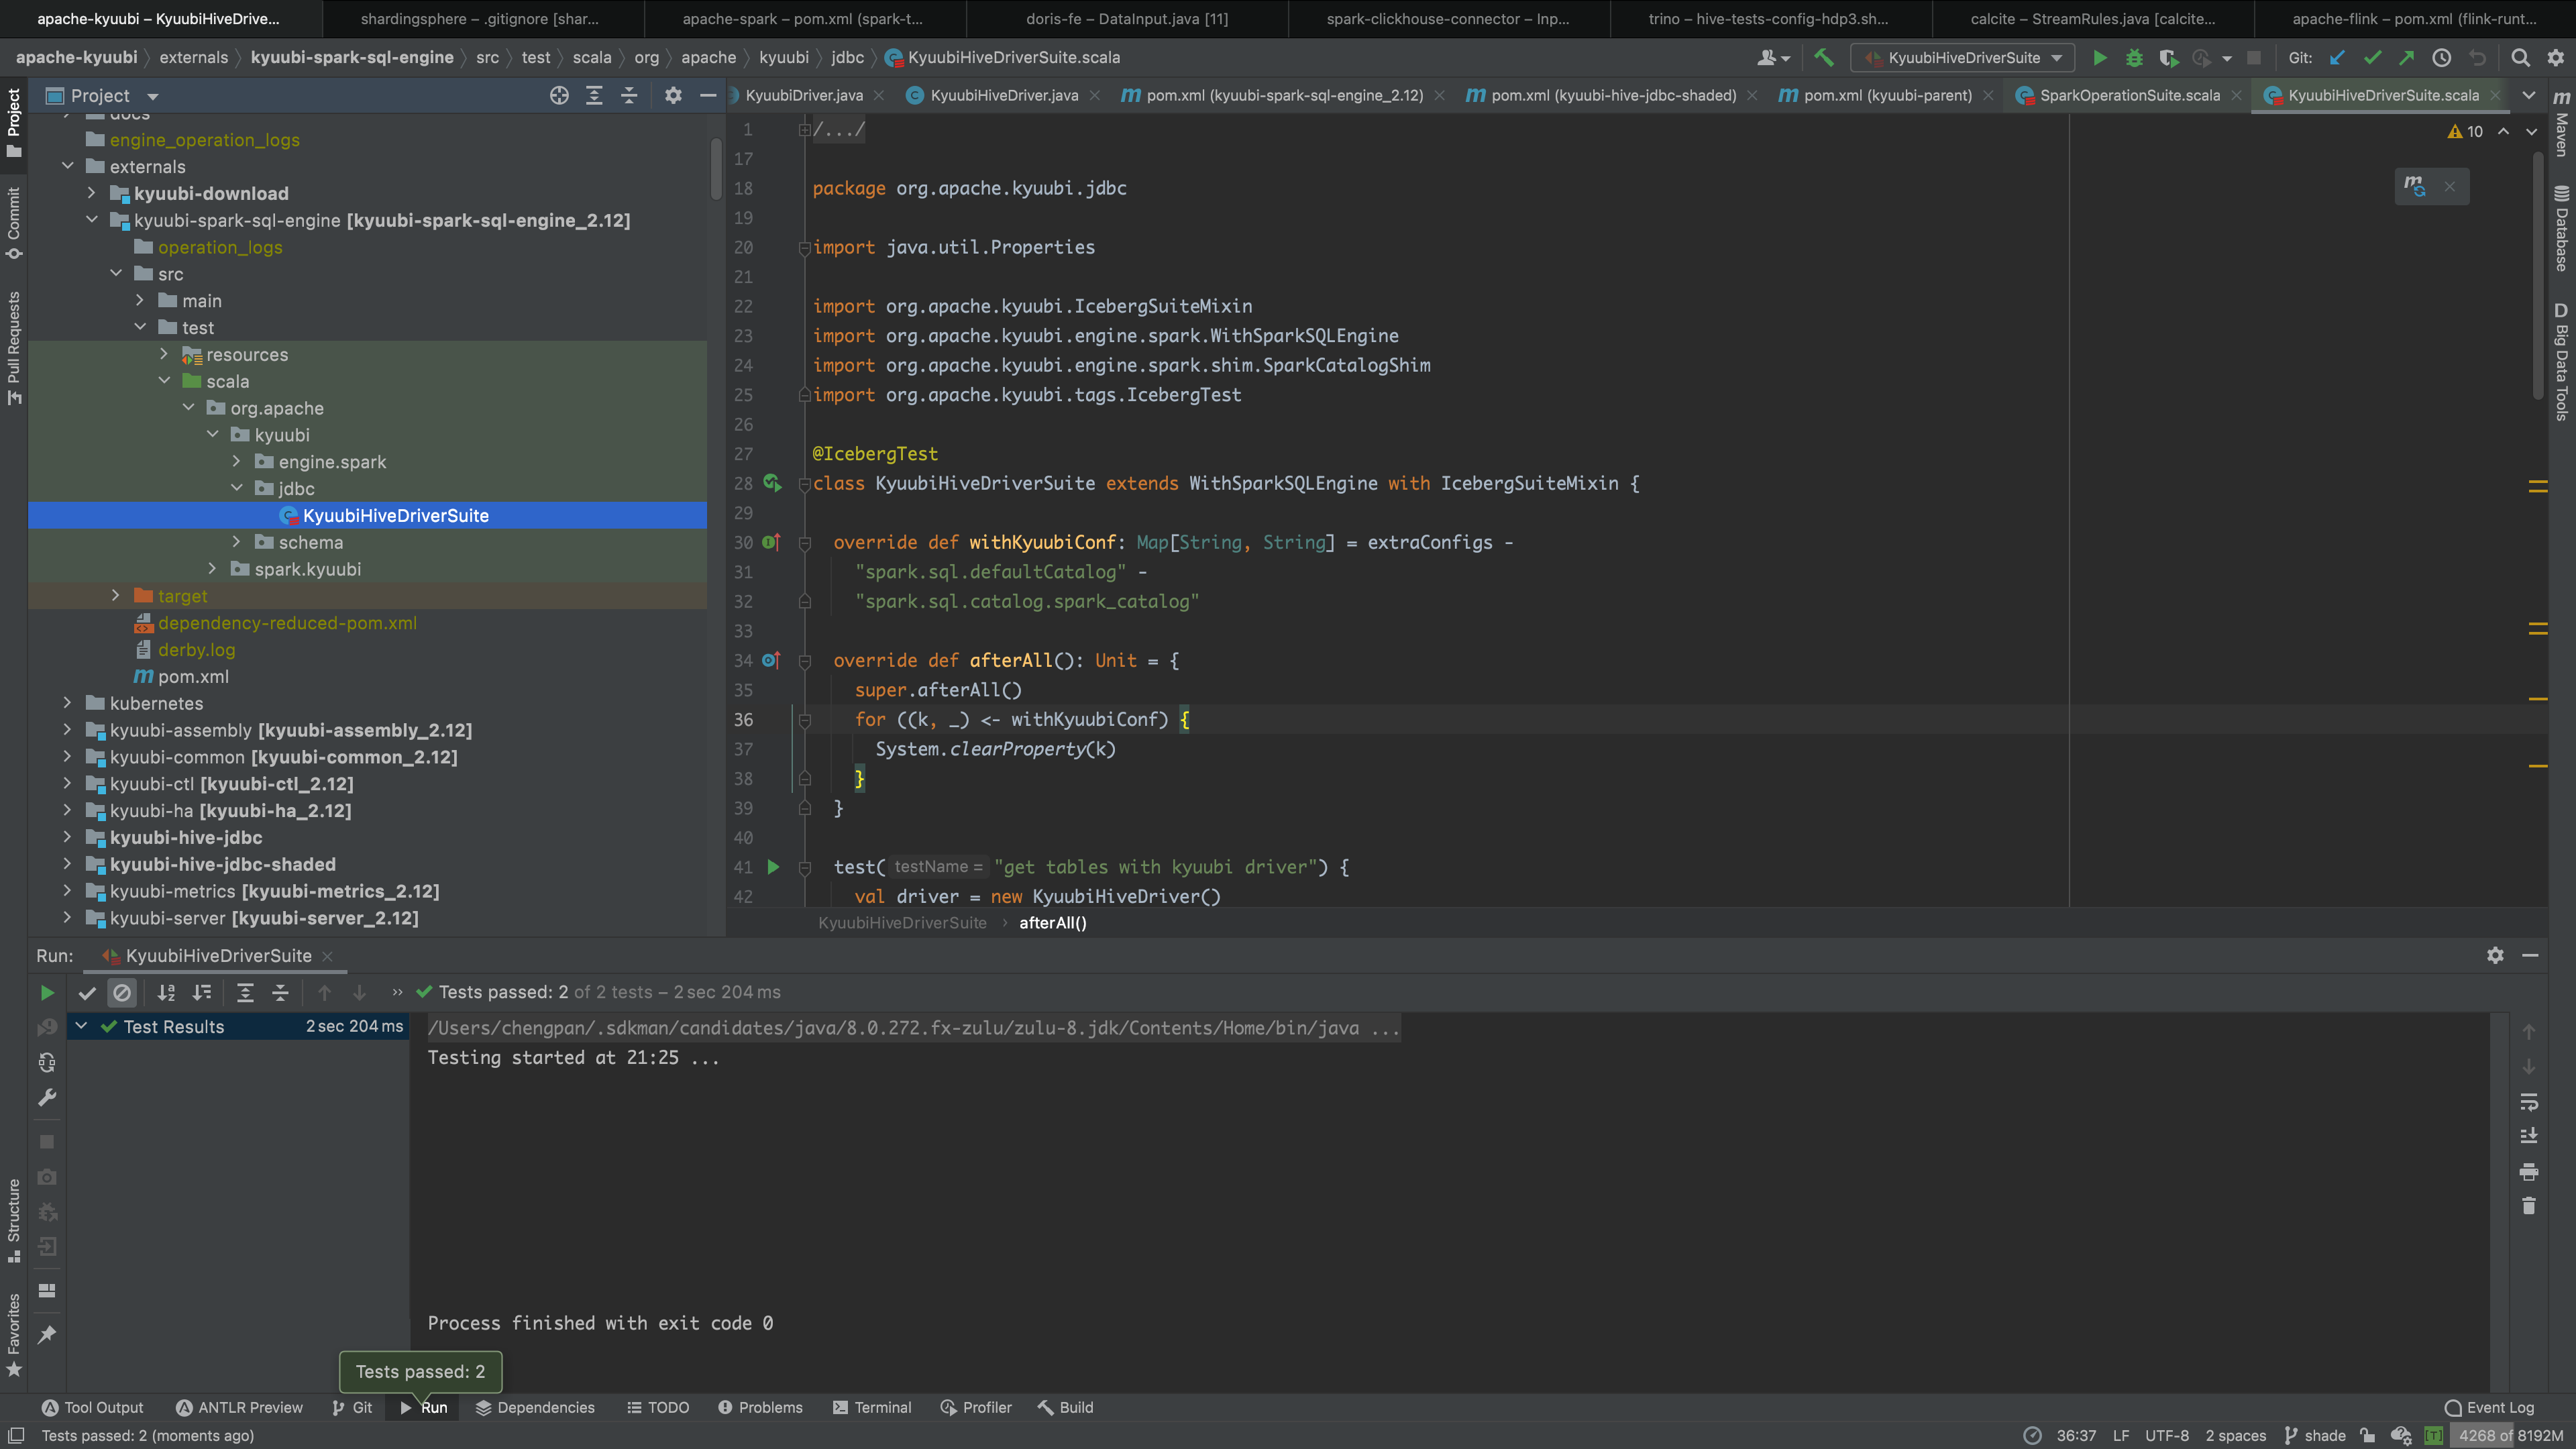
Task: Click the Build project hammer icon
Action: (x=1824, y=58)
